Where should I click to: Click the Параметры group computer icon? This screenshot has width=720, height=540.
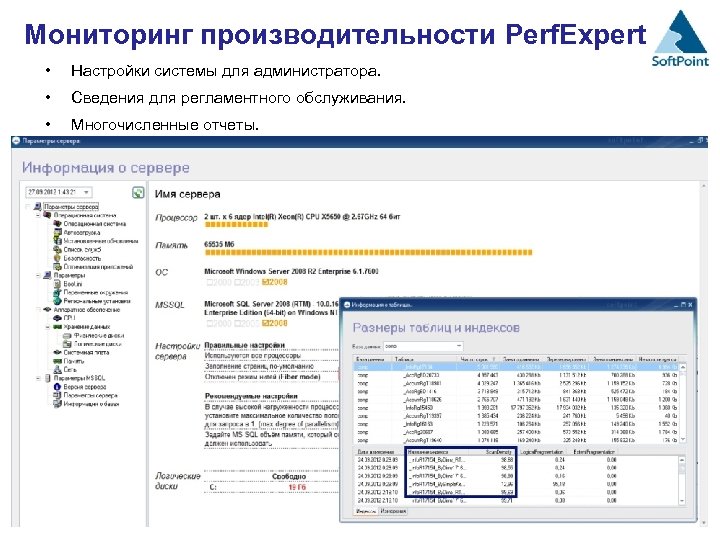click(47, 275)
